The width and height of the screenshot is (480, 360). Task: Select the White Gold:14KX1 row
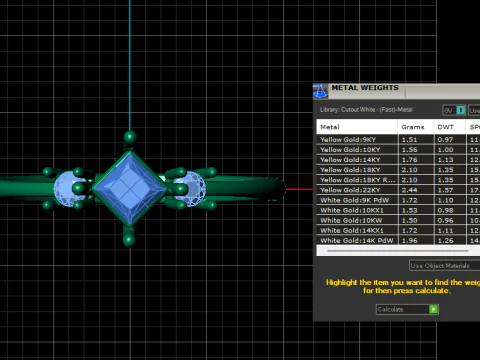[x=398, y=230]
